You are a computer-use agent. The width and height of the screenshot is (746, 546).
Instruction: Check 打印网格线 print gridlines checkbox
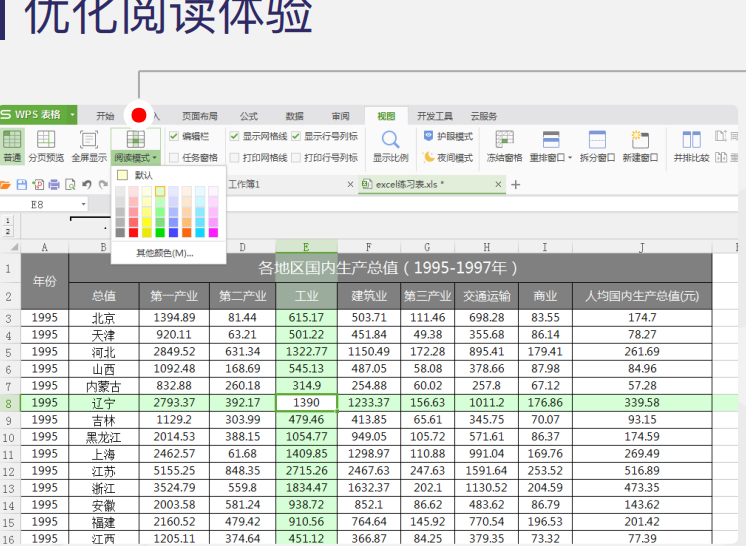(x=234, y=157)
